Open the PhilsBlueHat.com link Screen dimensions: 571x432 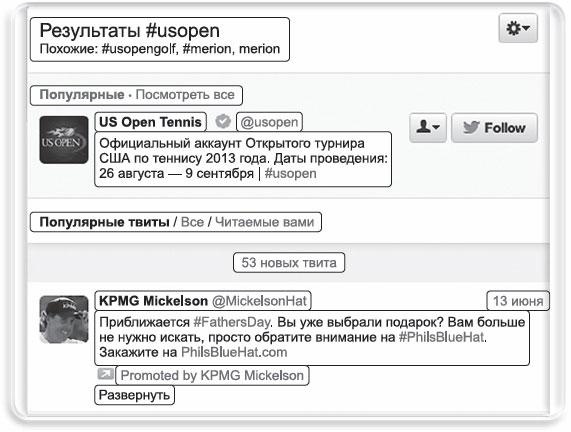(x=234, y=352)
